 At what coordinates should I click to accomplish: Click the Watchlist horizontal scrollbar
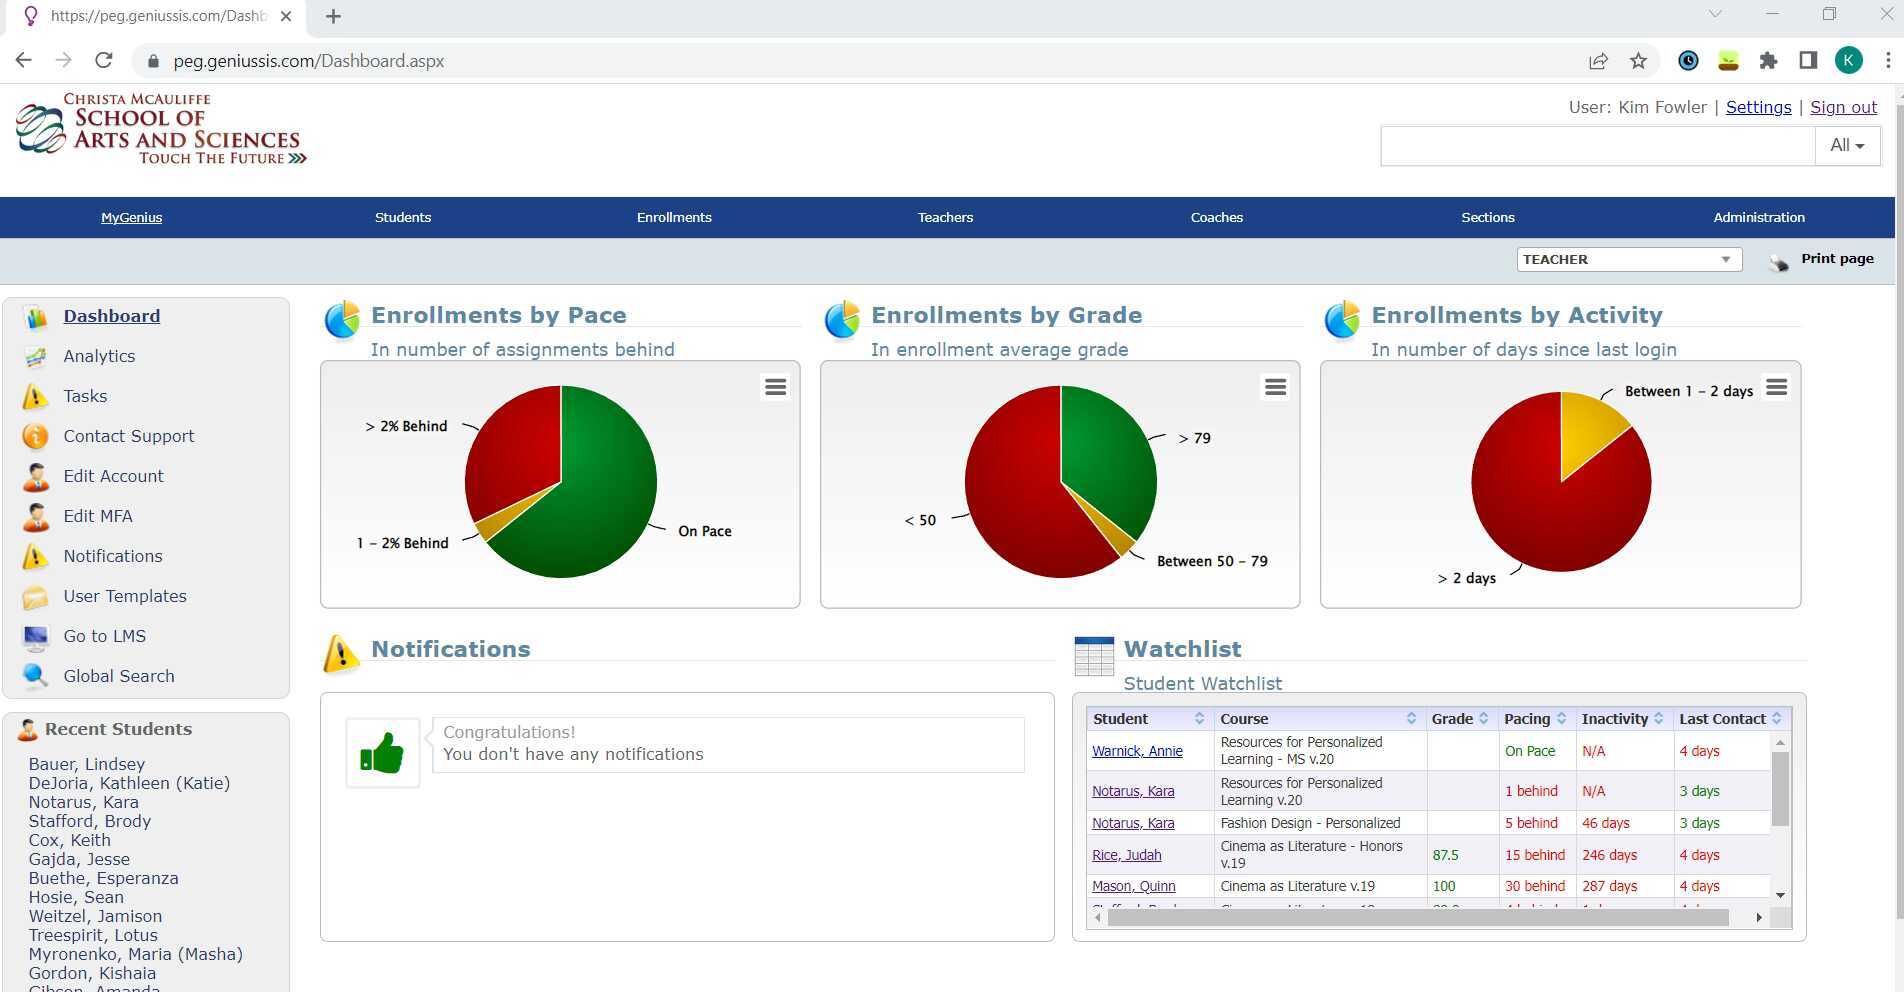point(1417,918)
